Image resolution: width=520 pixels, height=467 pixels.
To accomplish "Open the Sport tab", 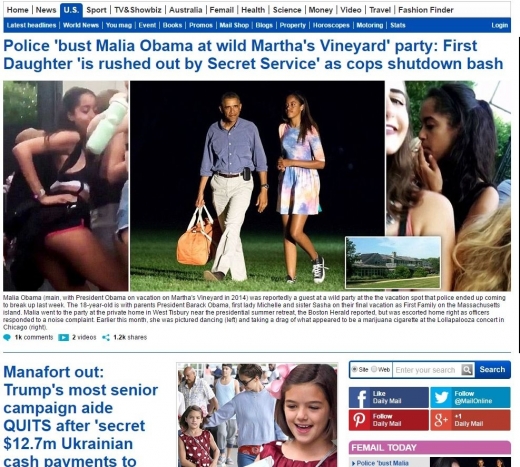I will point(96,10).
